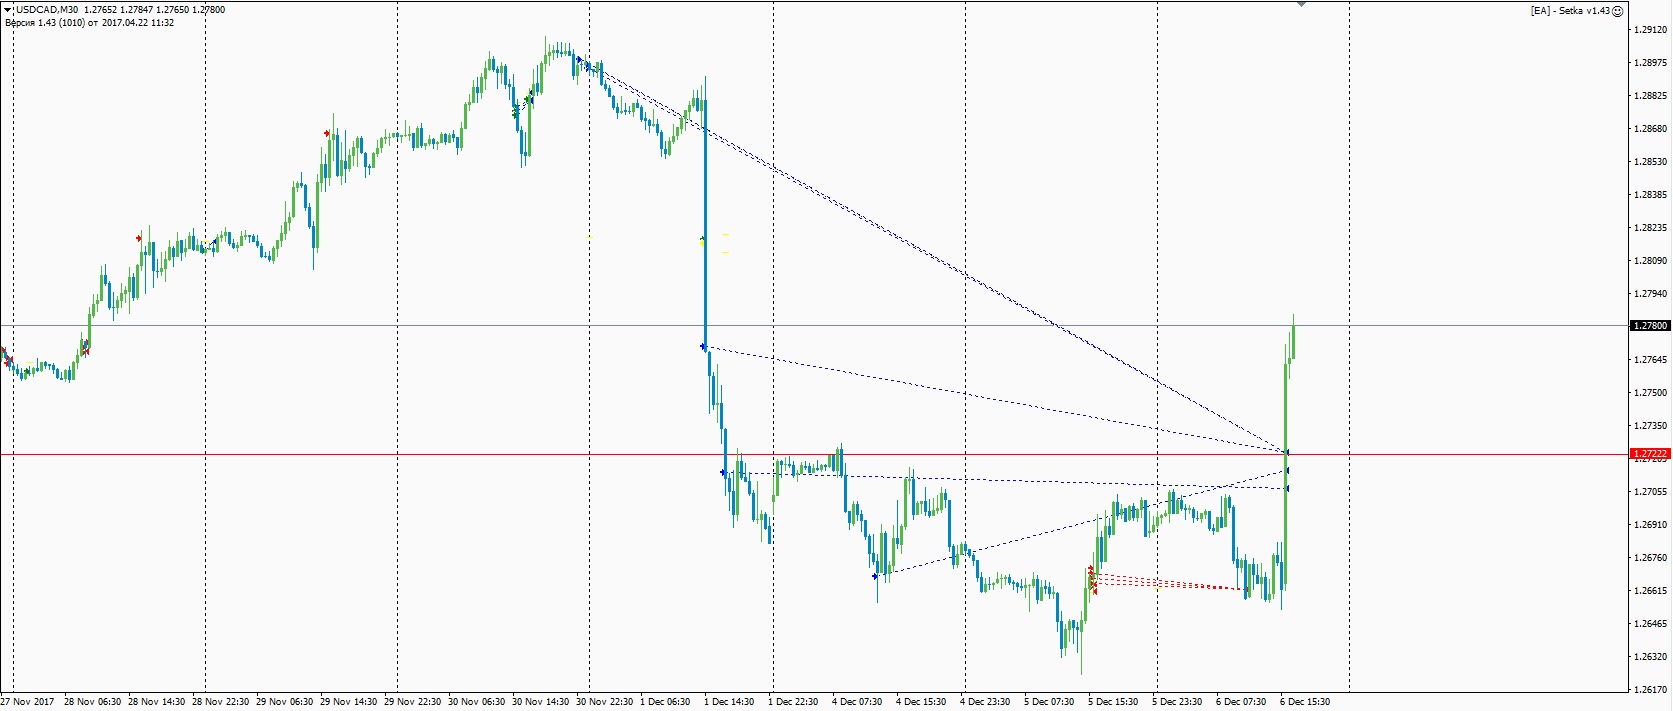Click the Версия 1.43 (1010) version line
This screenshot has width=1673, height=711.
89,22
